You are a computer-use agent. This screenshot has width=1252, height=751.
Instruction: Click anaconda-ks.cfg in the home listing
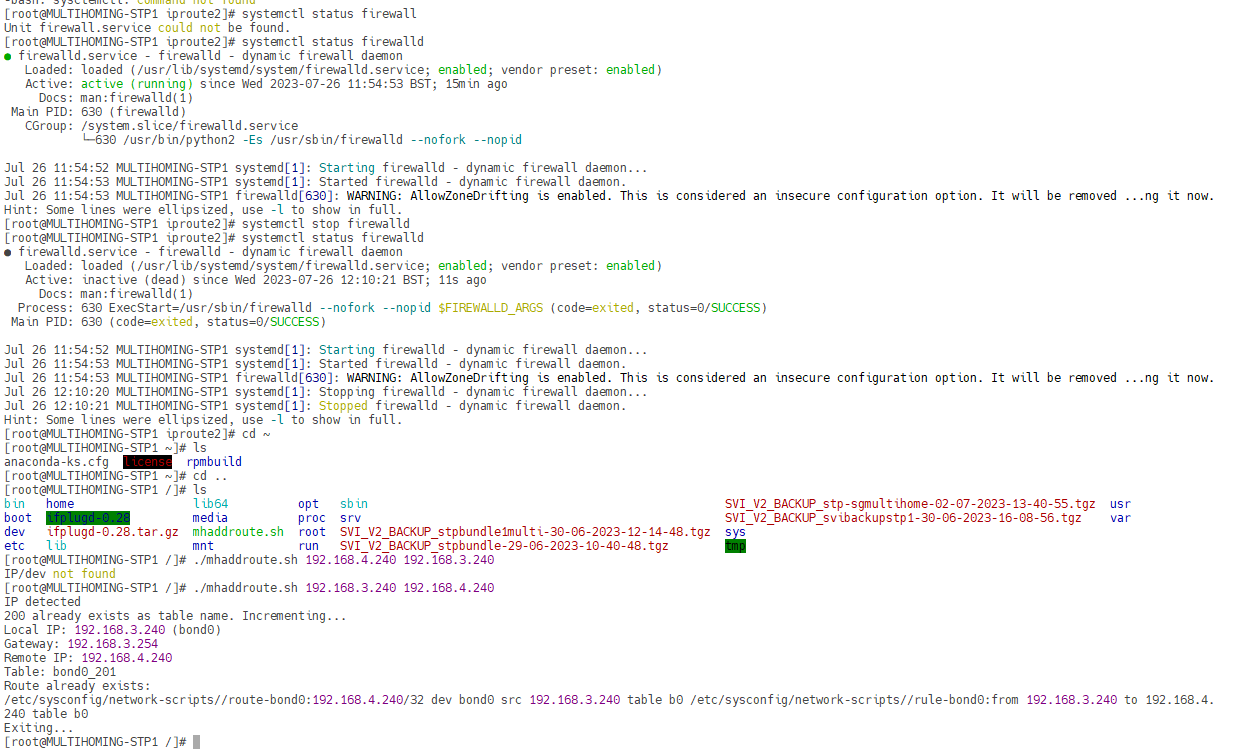(x=56, y=462)
